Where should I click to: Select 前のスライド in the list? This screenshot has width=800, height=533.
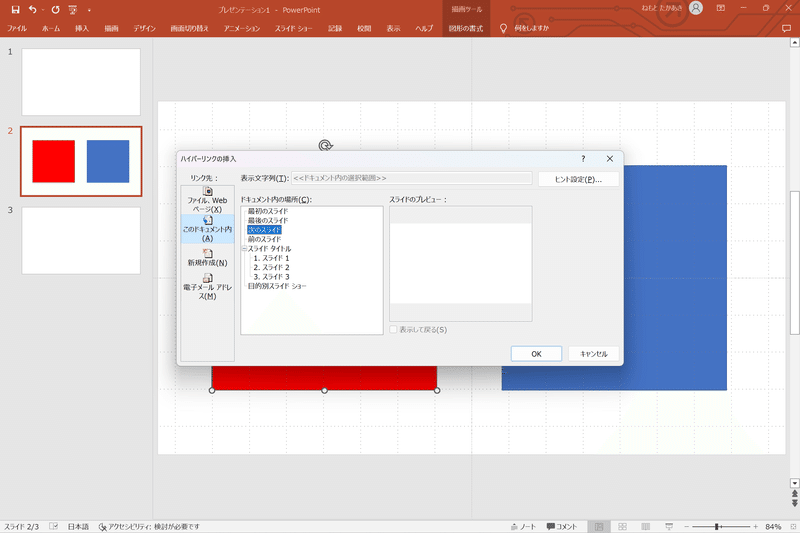(264, 239)
